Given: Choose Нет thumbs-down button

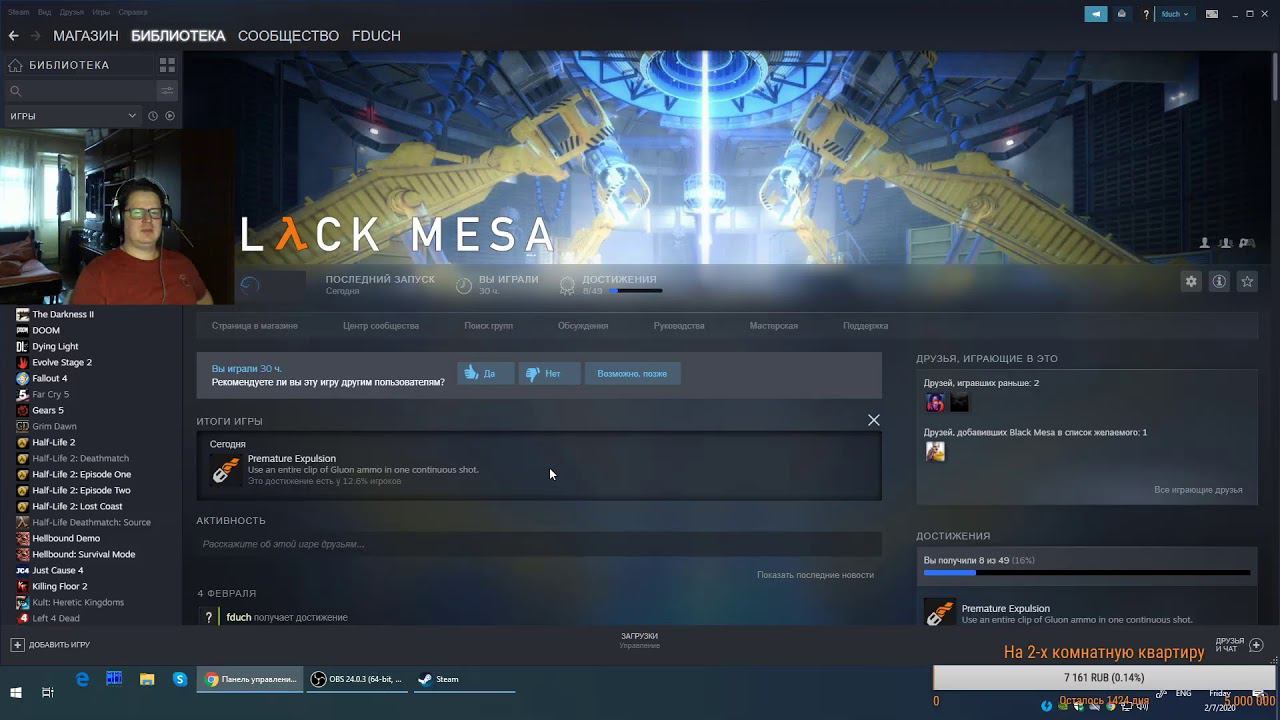Looking at the screenshot, I should [x=549, y=374].
